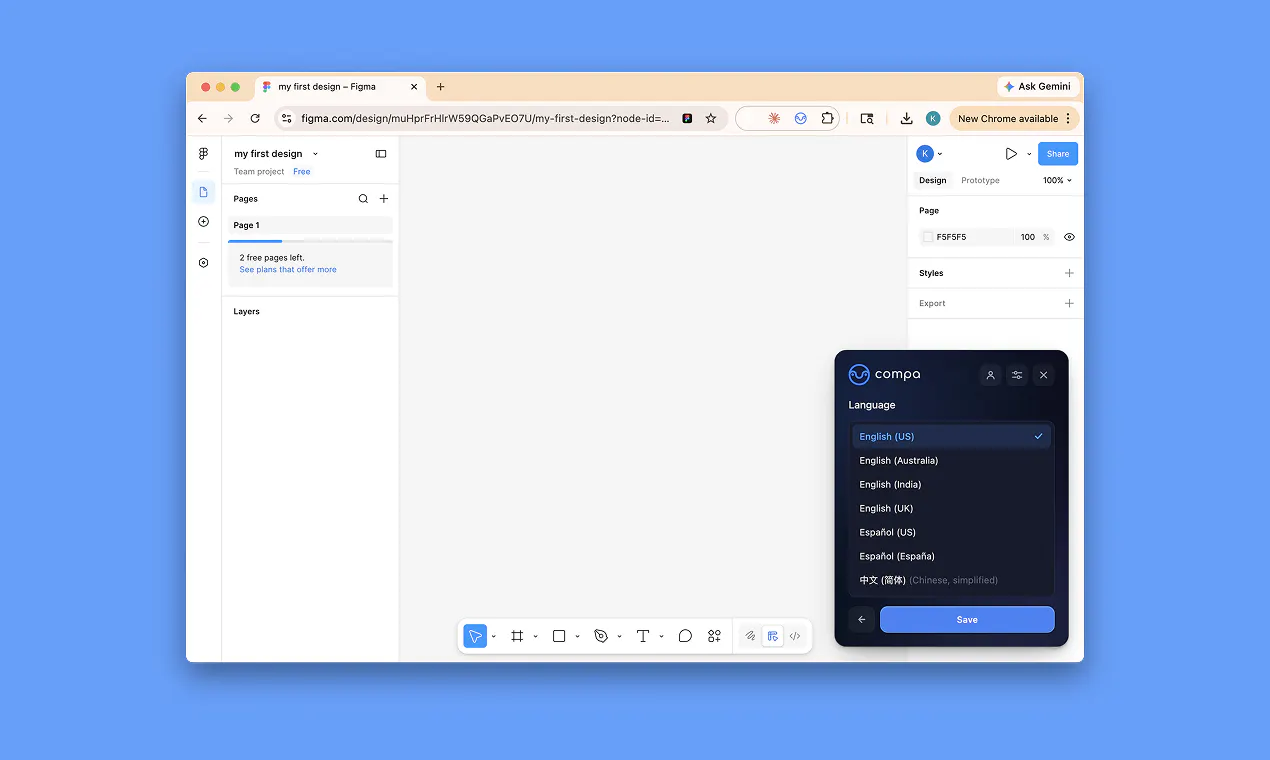Image resolution: width=1270 pixels, height=760 pixels.
Task: Expand the Present options chevron
Action: pos(1029,154)
